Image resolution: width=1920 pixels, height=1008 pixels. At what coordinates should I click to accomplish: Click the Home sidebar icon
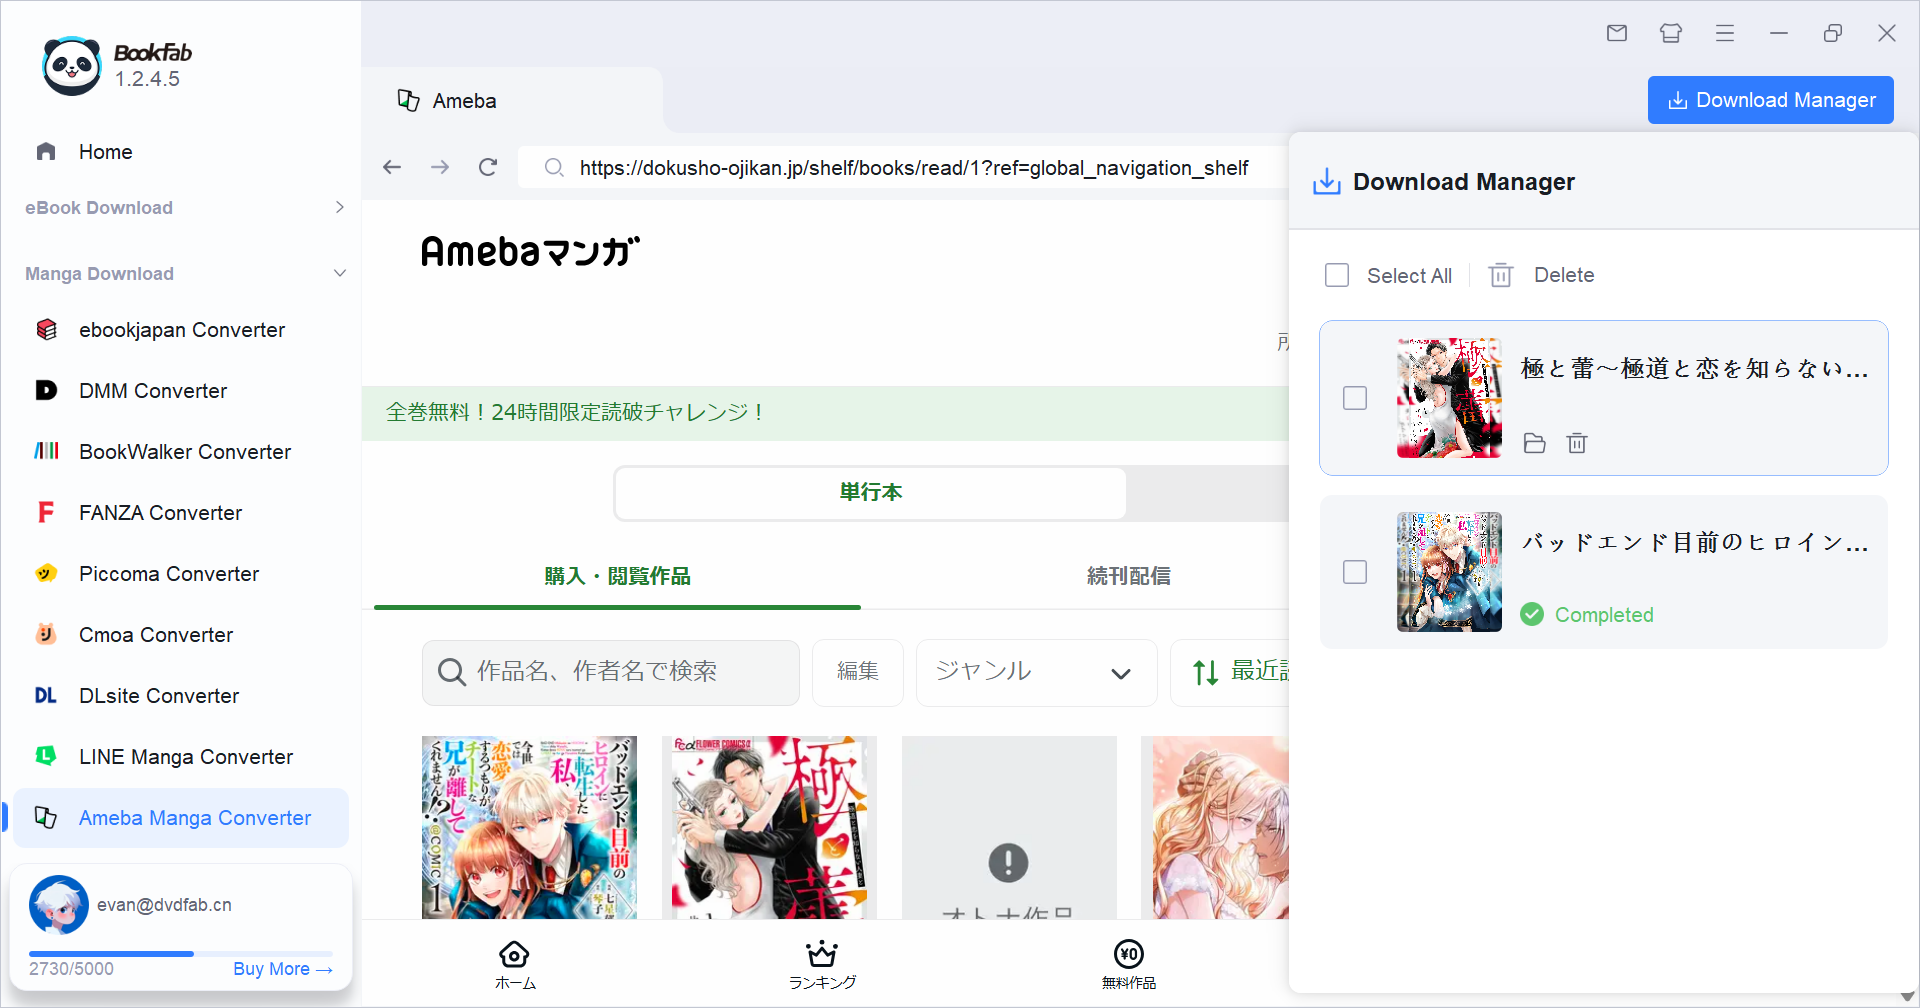(x=46, y=151)
